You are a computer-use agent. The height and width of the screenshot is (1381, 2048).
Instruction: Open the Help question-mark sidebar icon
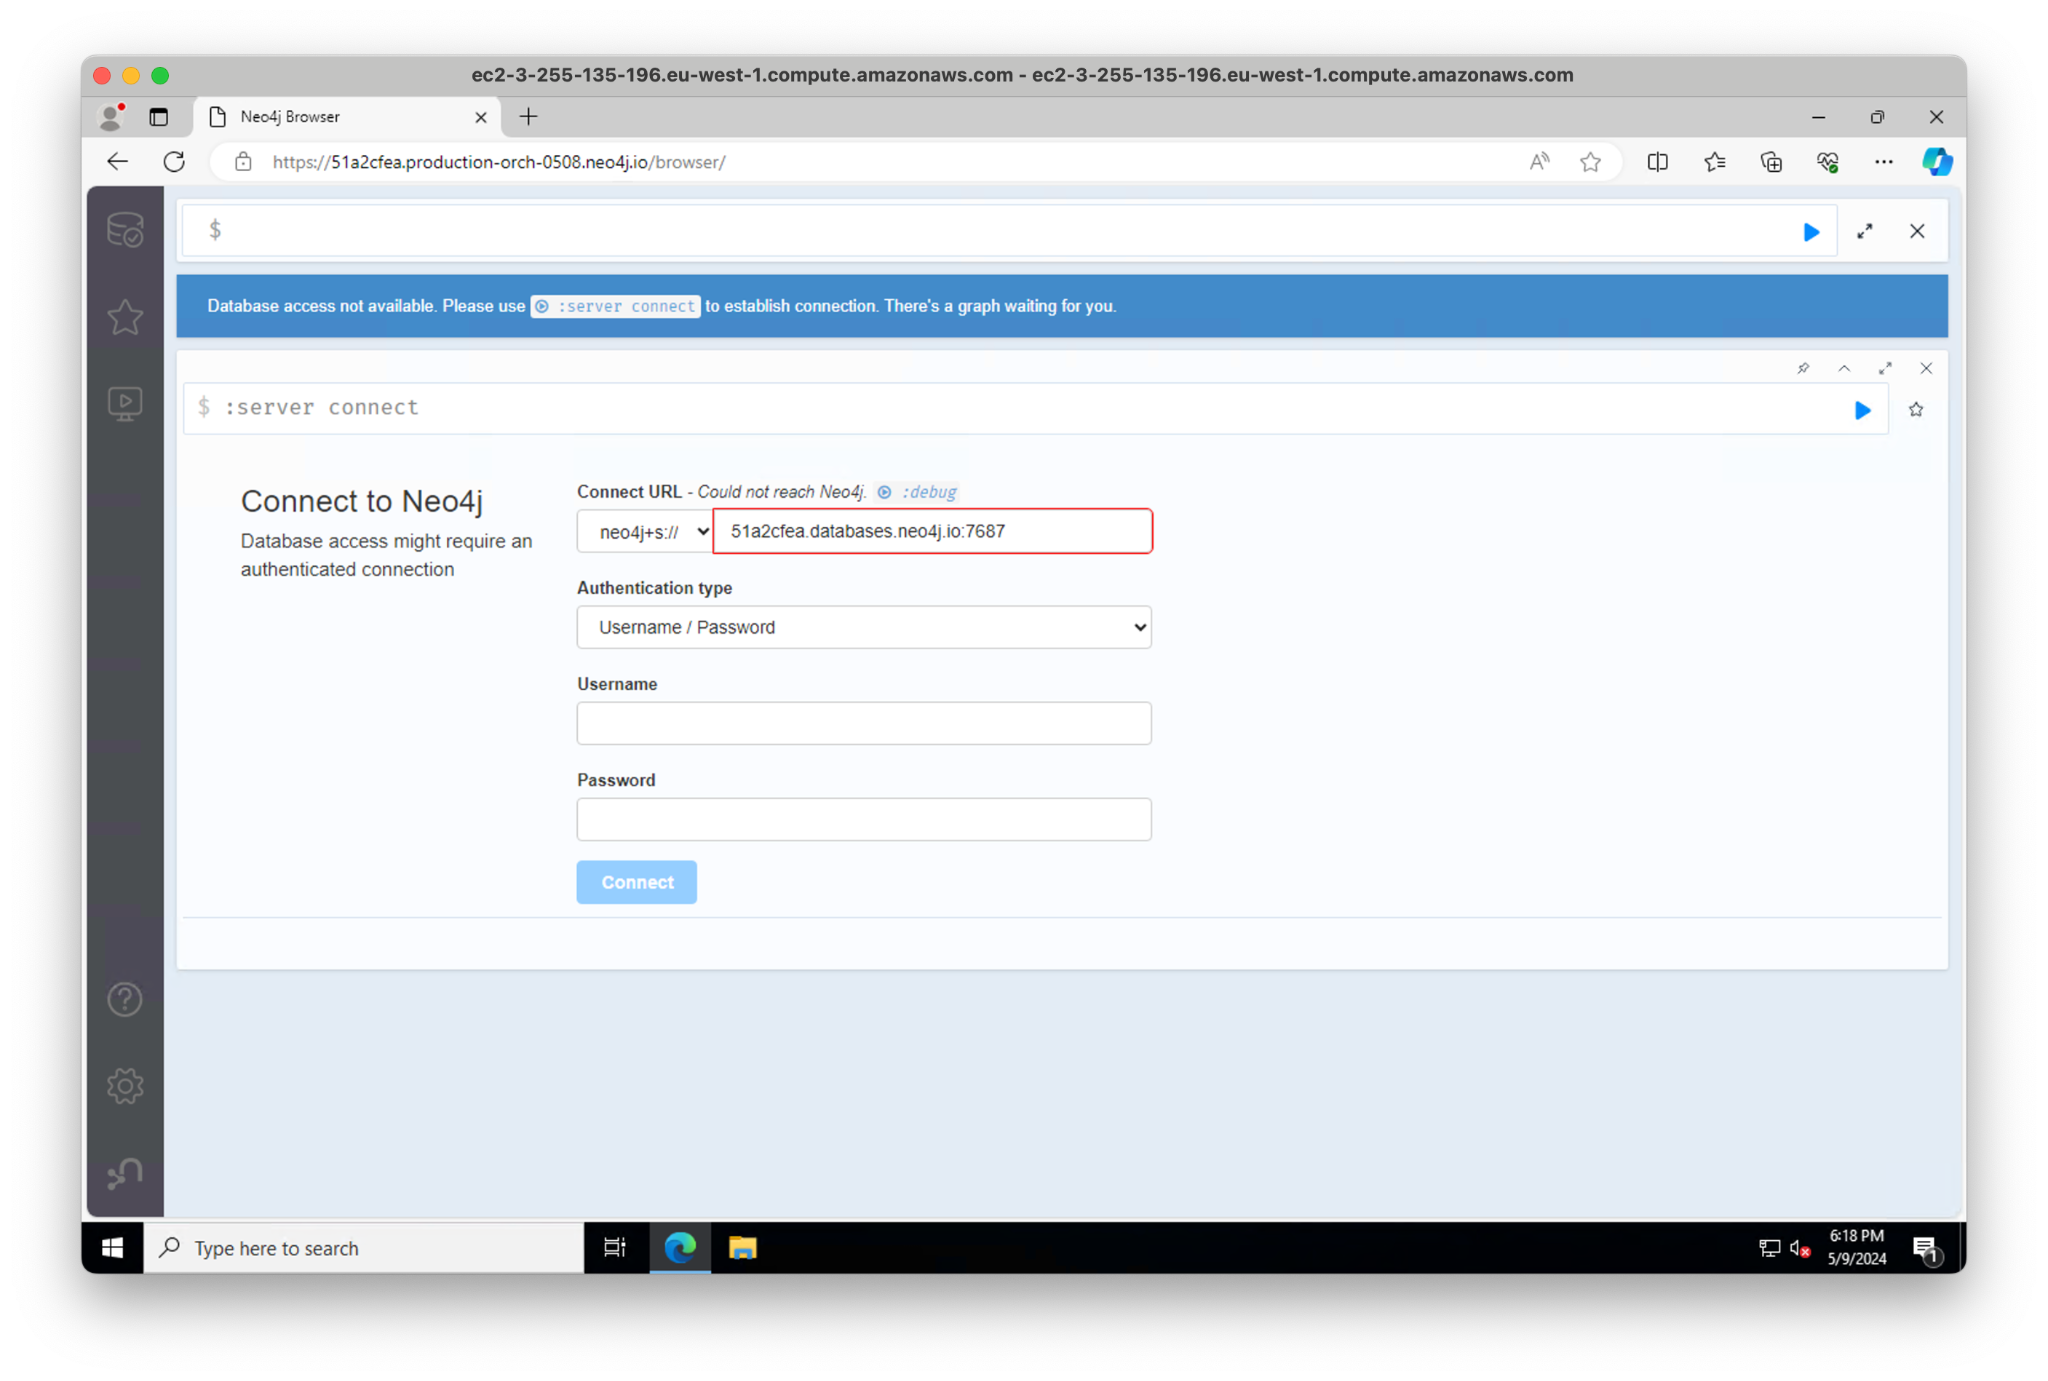125,999
